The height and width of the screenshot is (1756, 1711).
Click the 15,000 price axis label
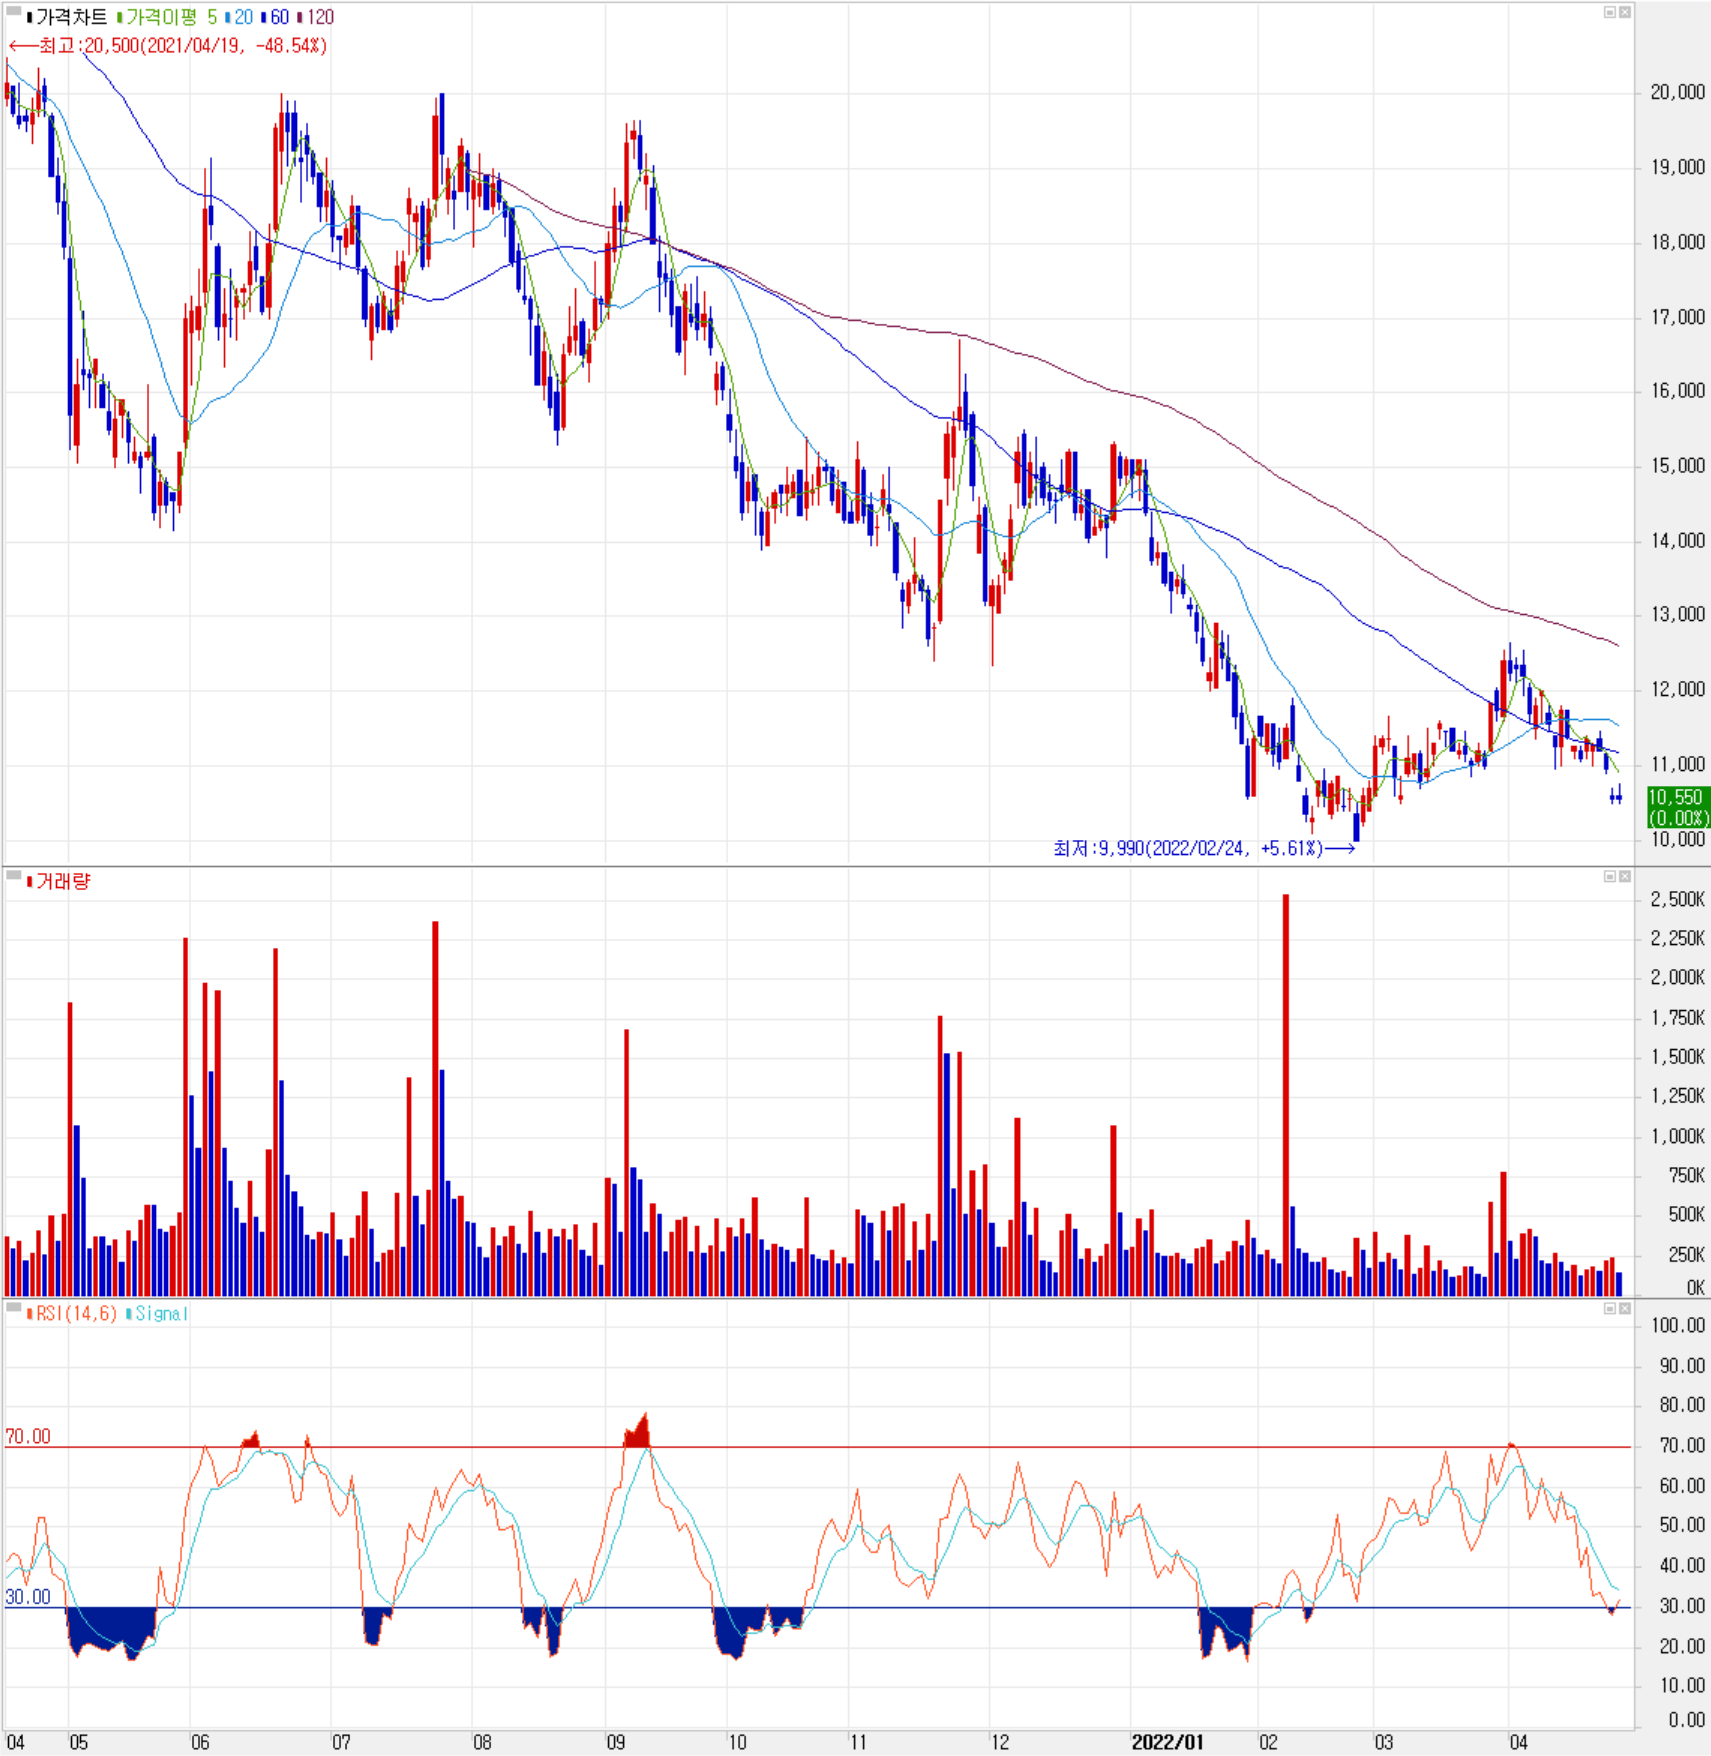(x=1677, y=465)
